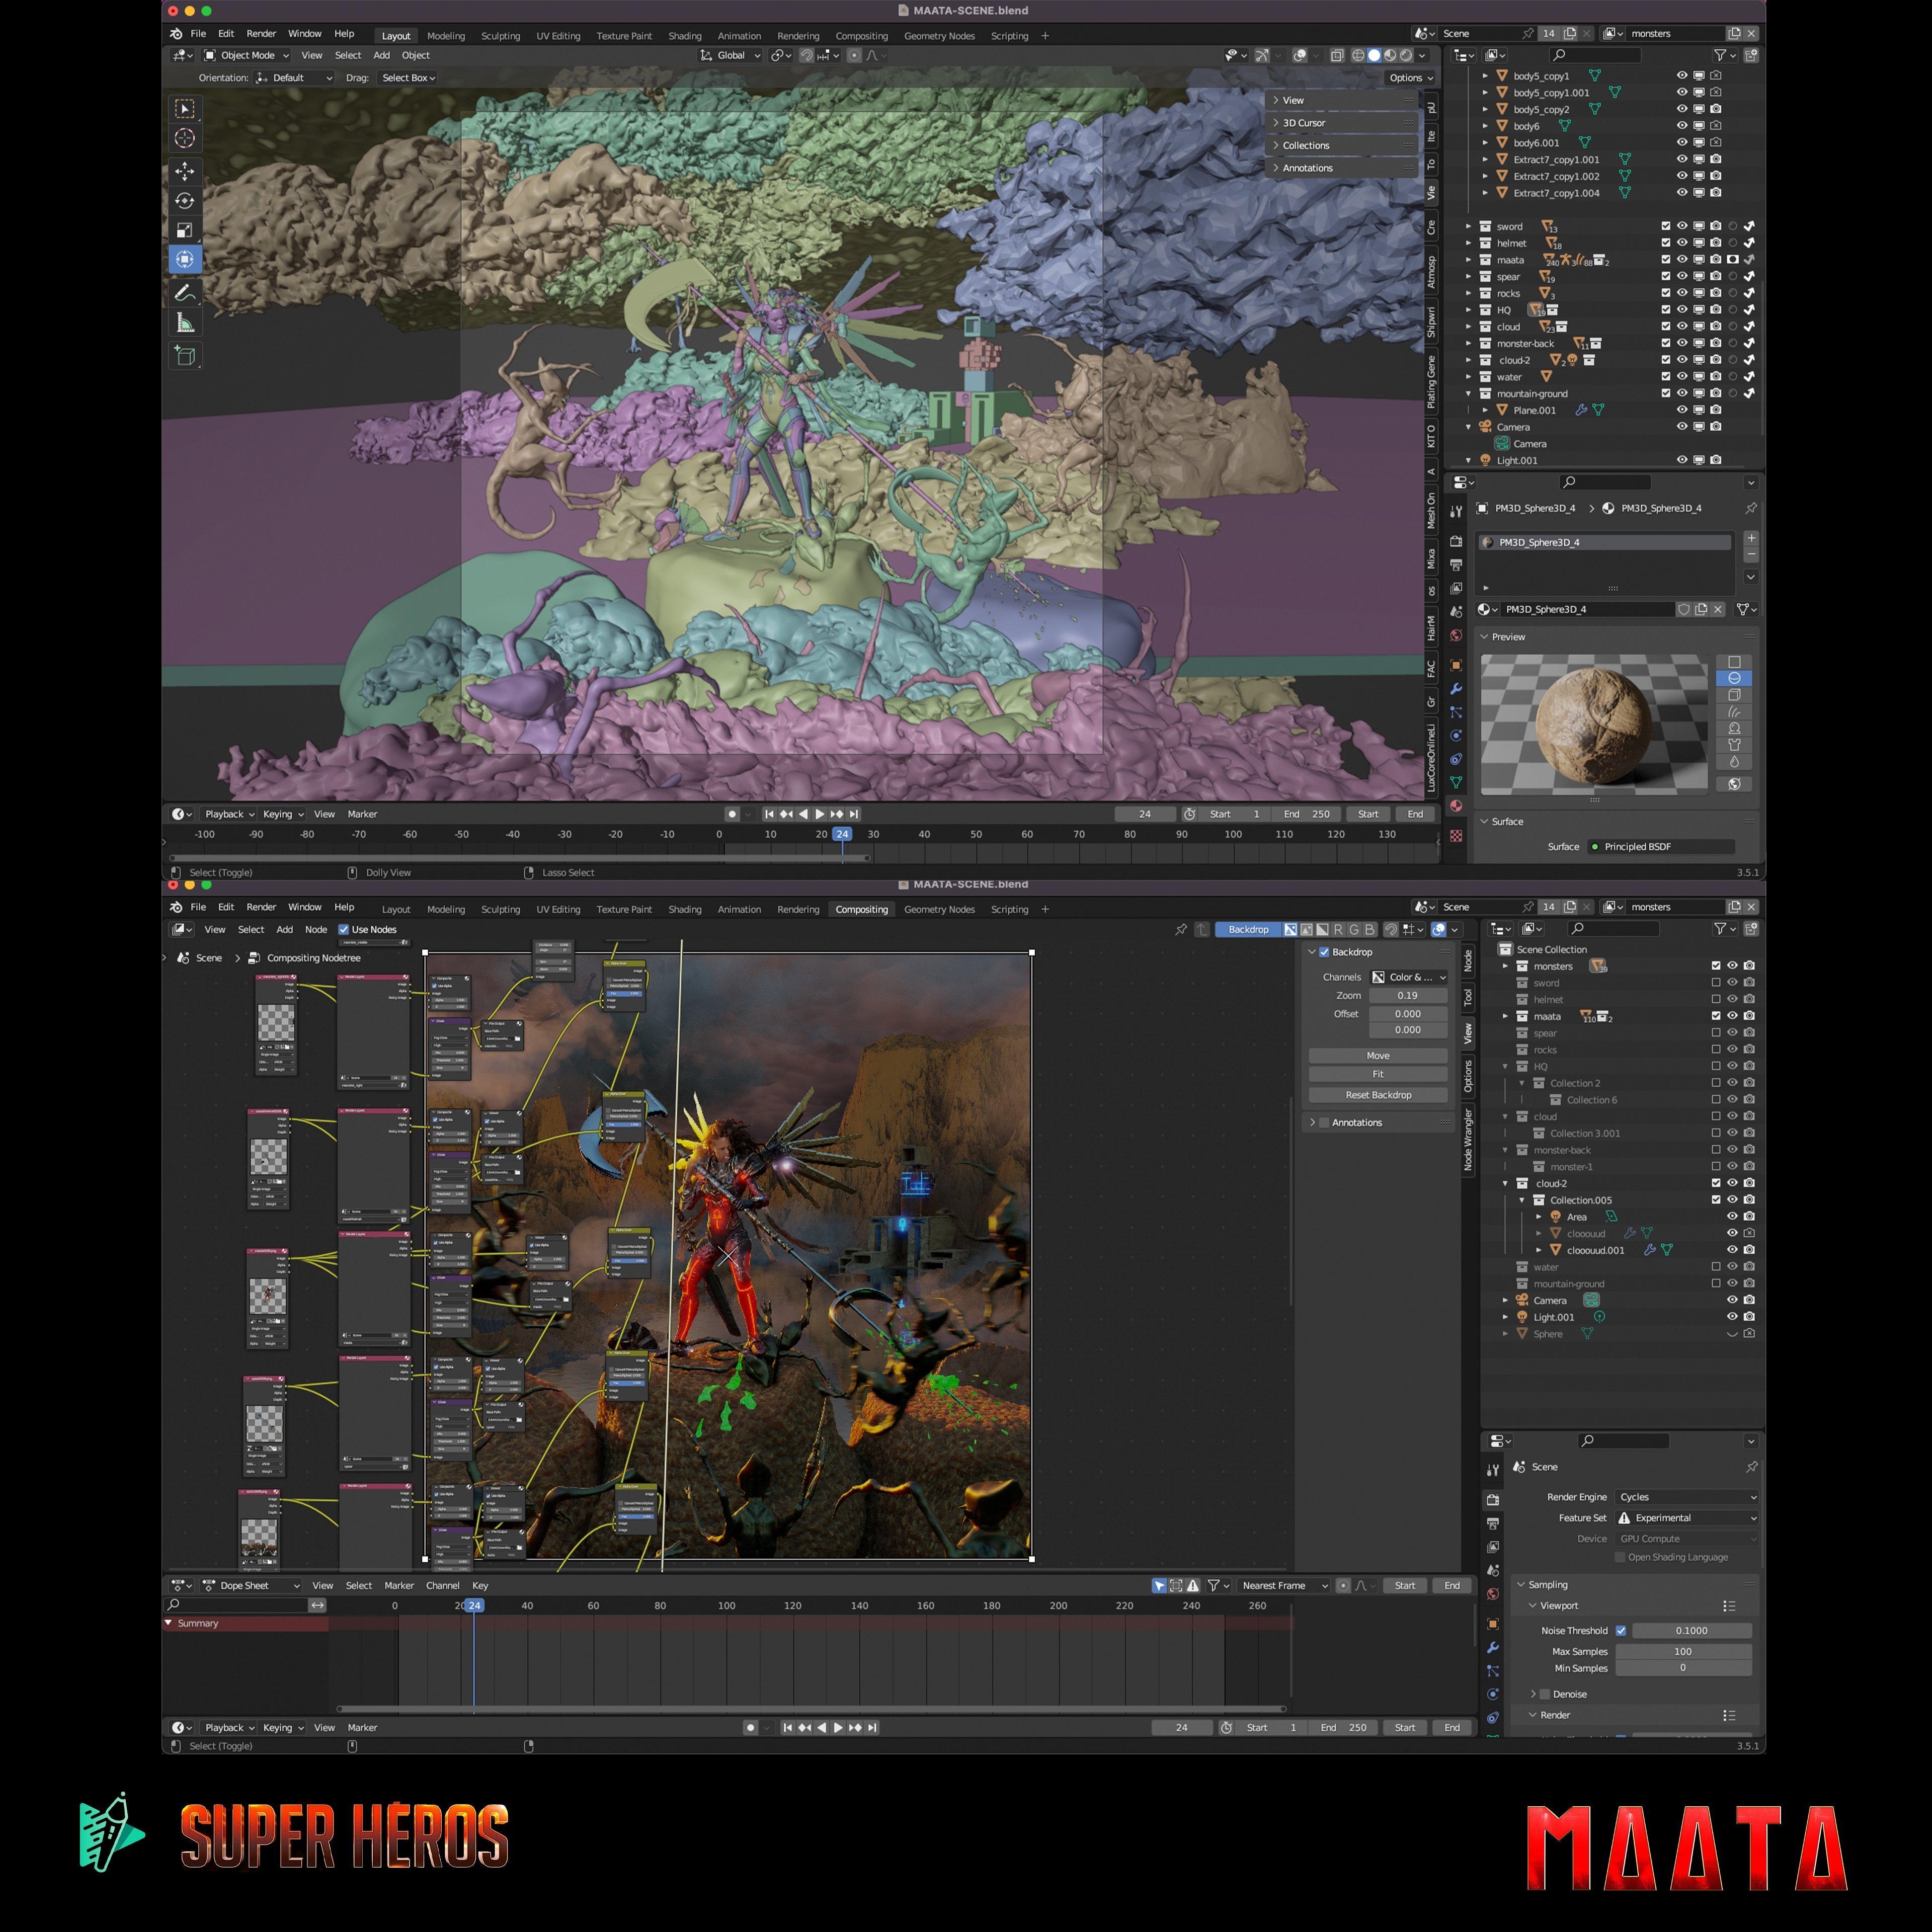Screen dimensions: 1932x1932
Task: Click new collection icon in Layout outliner
Action: click(1751, 56)
